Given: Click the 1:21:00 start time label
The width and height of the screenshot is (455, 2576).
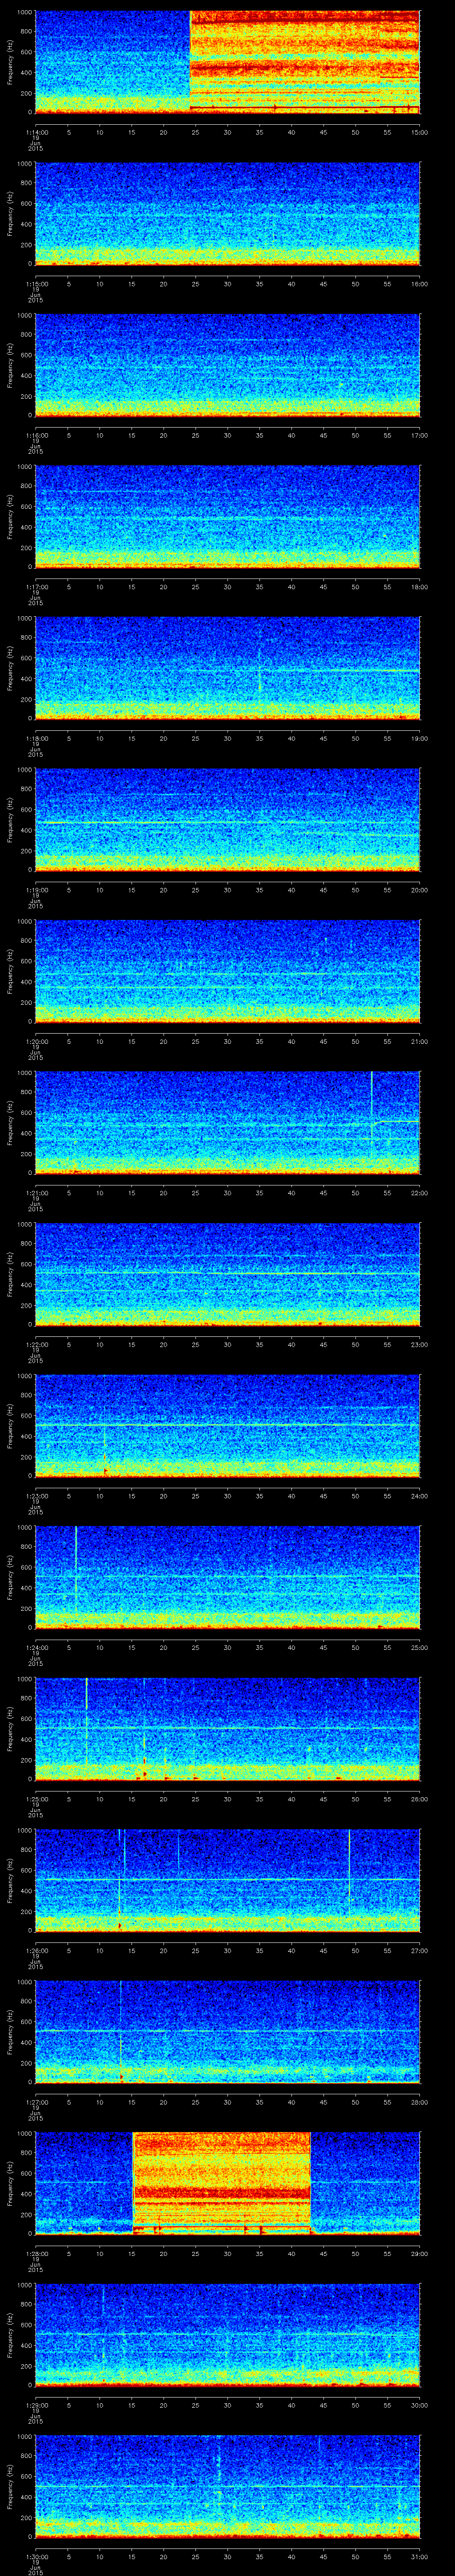Looking at the screenshot, I should [36, 1193].
